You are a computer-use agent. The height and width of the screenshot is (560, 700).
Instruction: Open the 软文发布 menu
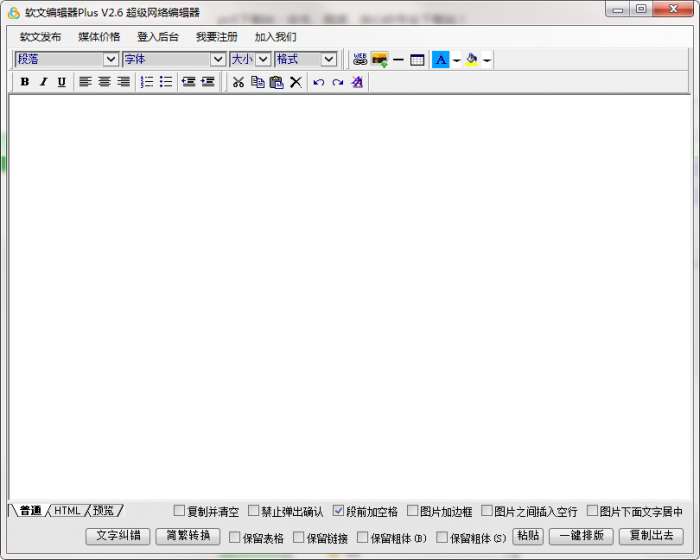(40, 37)
